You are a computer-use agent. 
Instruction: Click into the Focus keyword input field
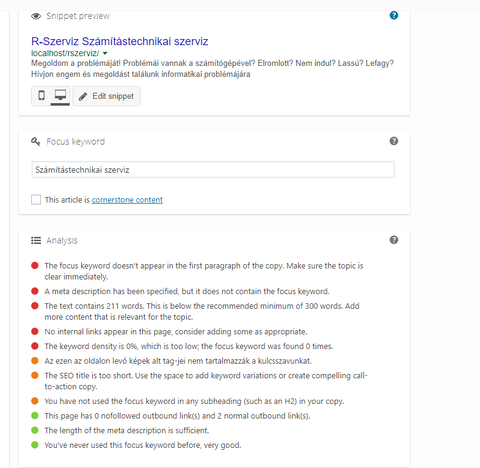click(213, 170)
